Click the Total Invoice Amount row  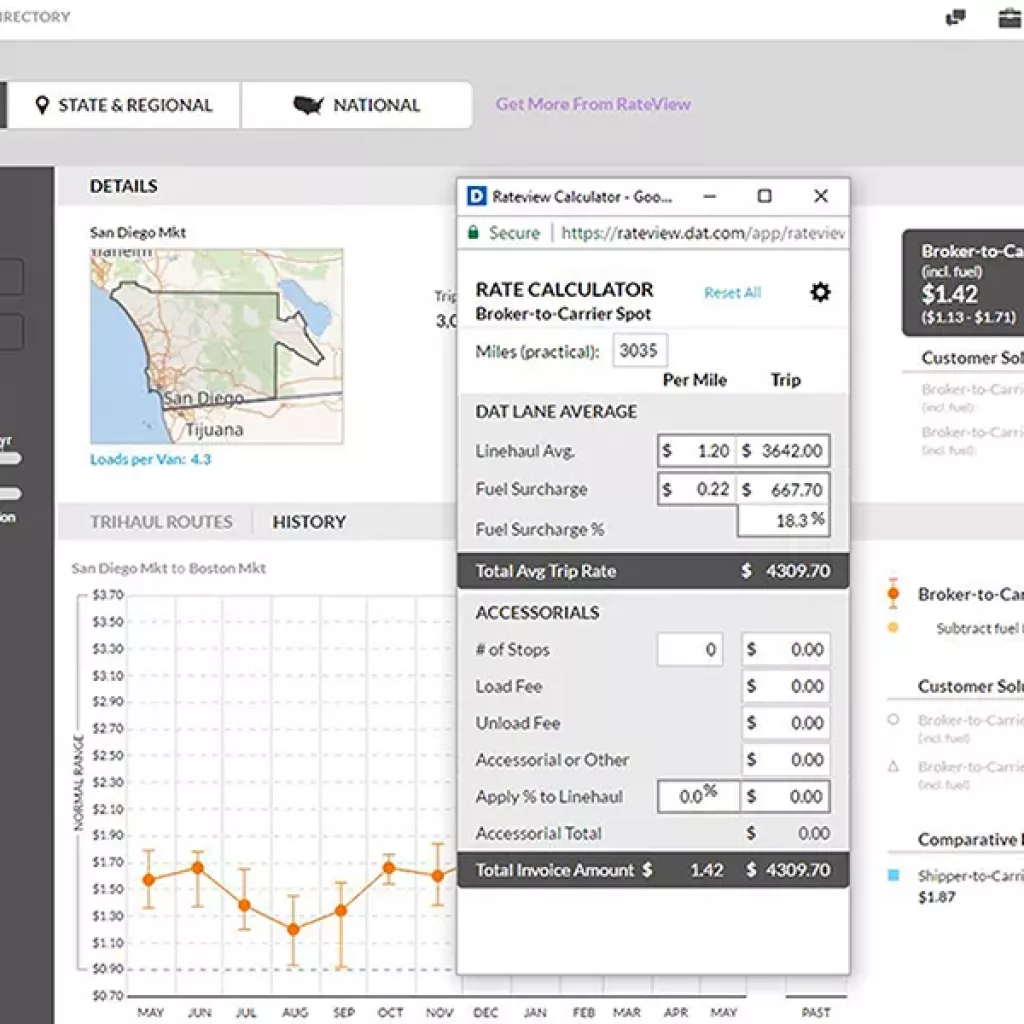click(x=653, y=870)
